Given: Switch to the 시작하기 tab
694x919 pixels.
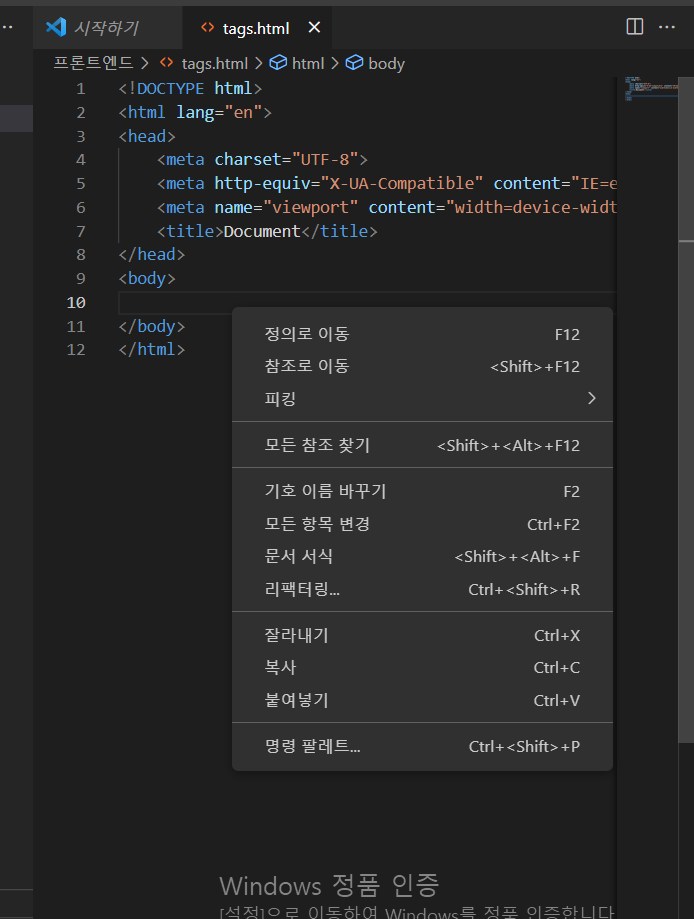Looking at the screenshot, I should click(107, 27).
